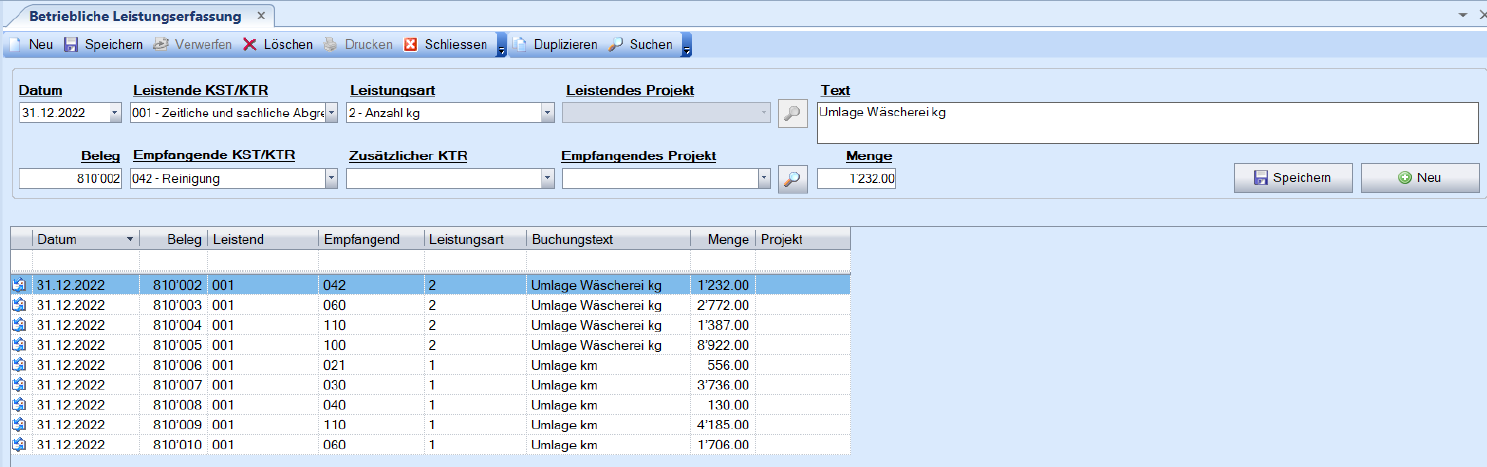Viewport: 1487px width, 467px height.
Task: Click the Neu icon in toolbar
Action: [16, 45]
